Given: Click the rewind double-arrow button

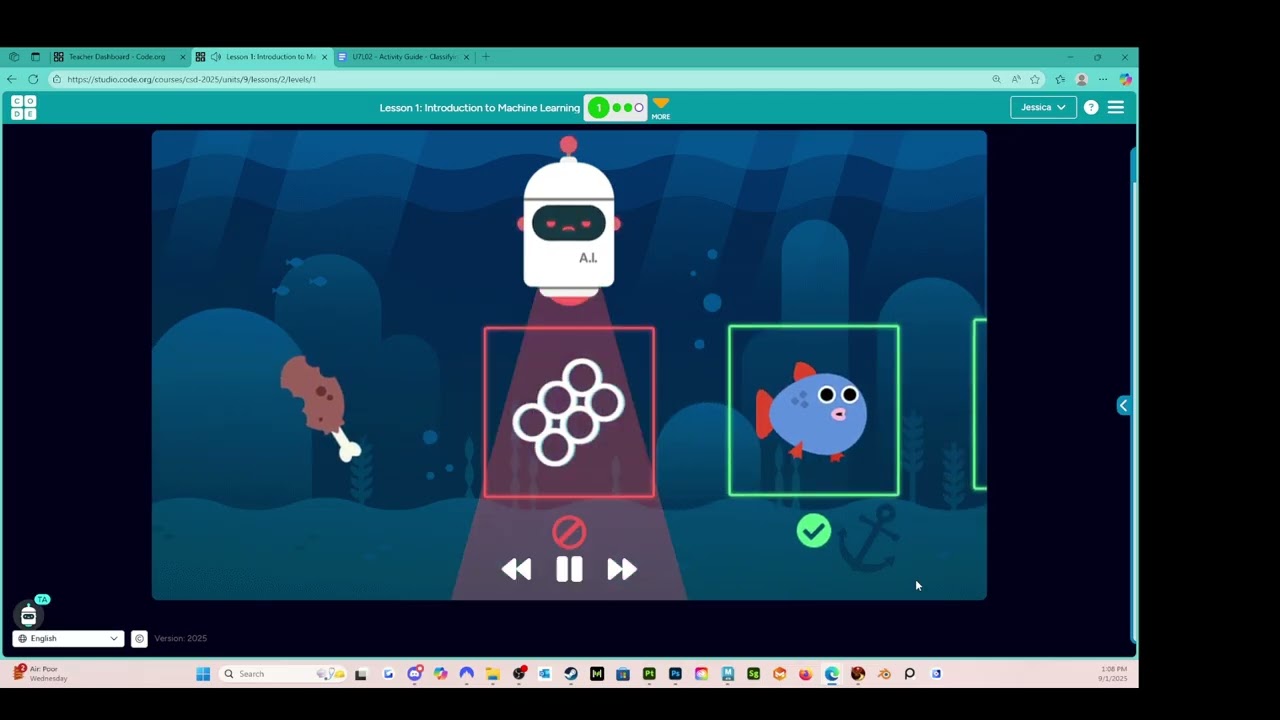Looking at the screenshot, I should pos(516,569).
